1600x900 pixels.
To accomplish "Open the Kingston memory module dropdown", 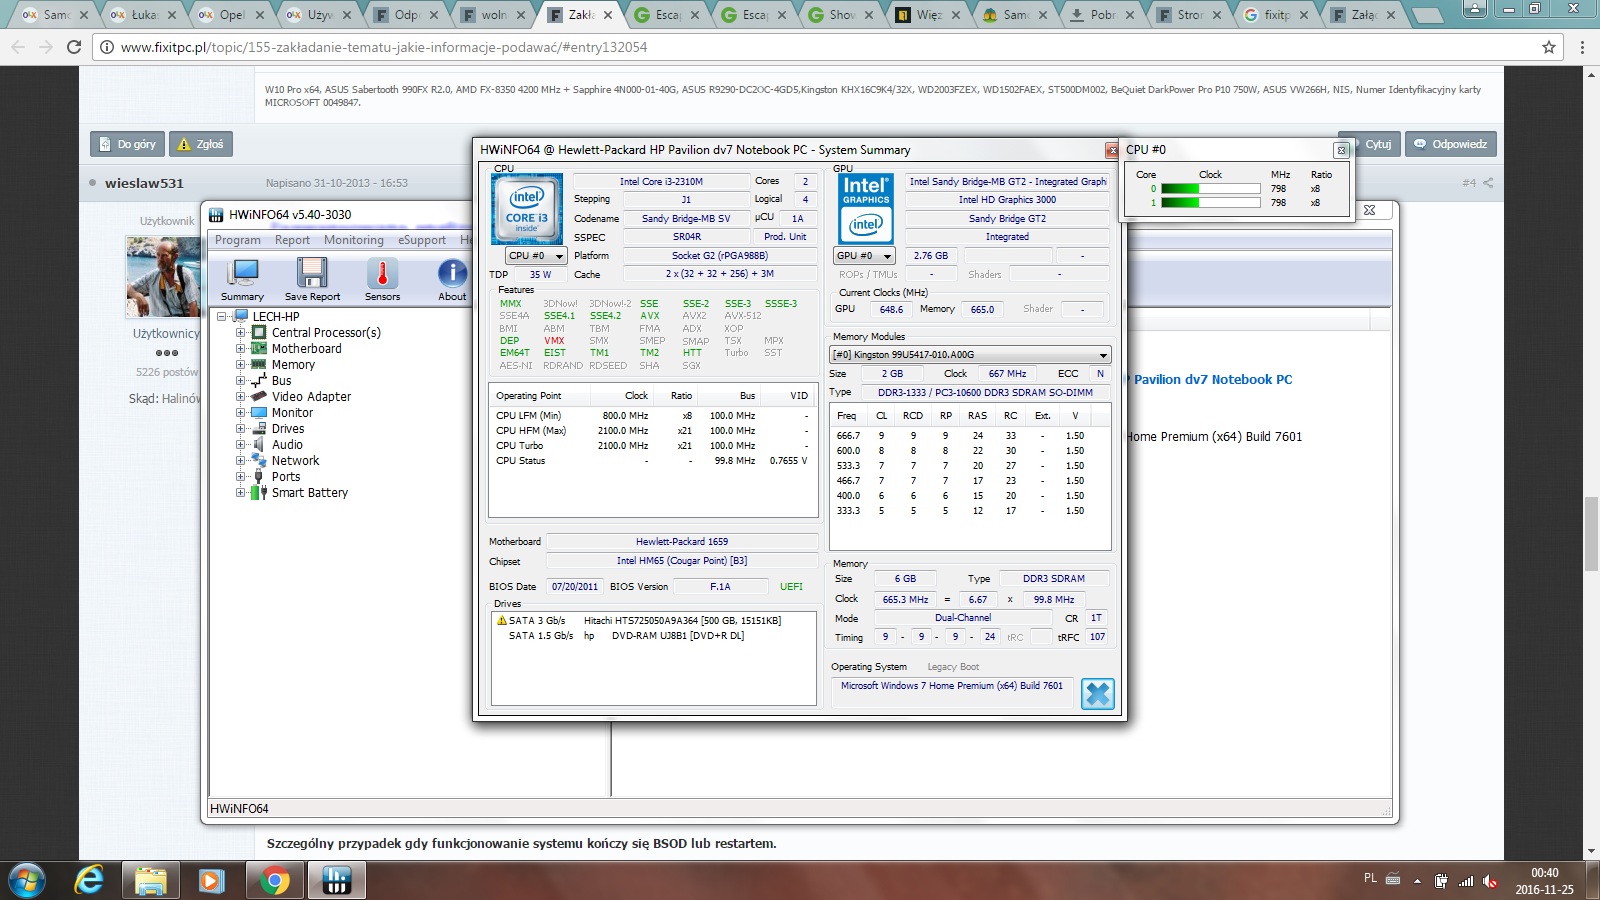I will [970, 355].
